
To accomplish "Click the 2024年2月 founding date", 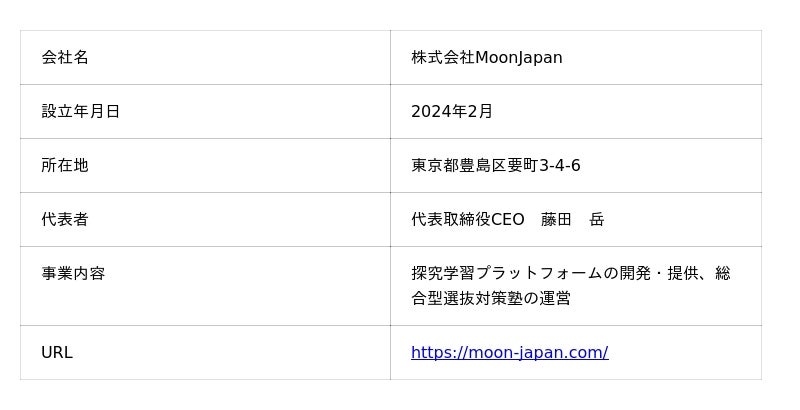I will 452,111.
